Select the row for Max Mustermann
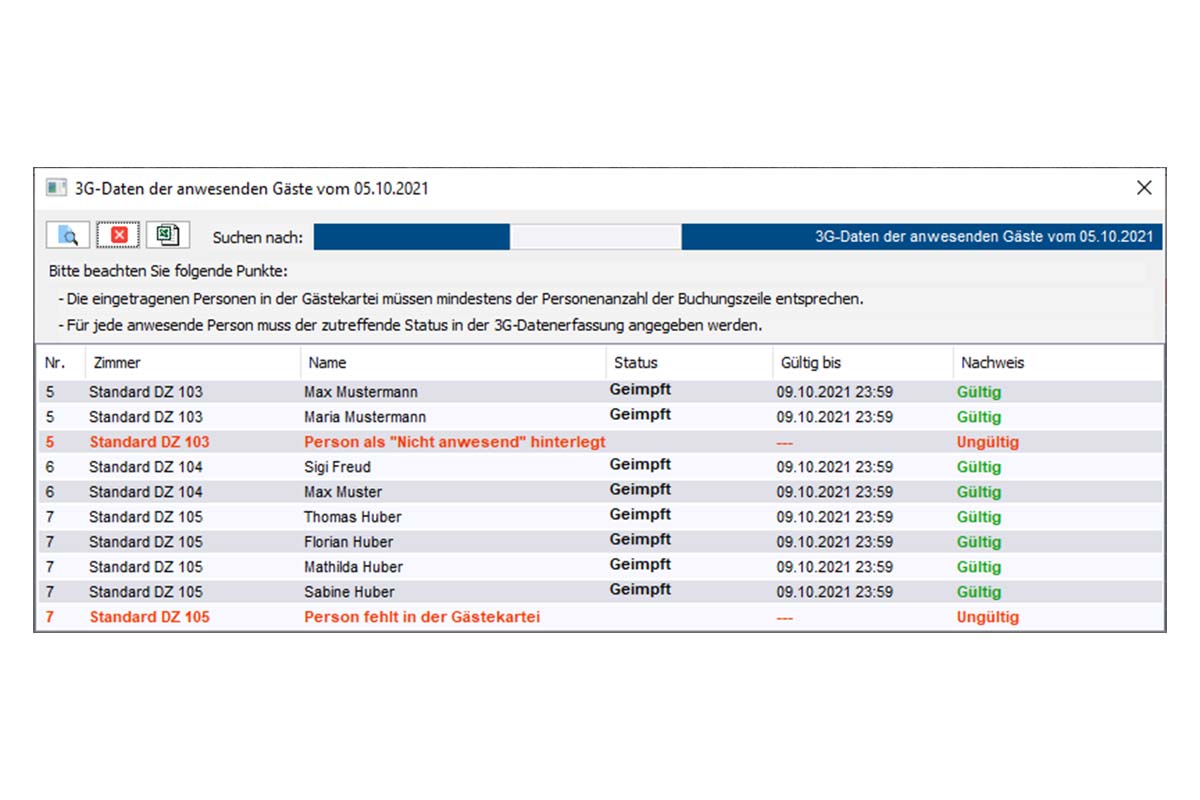1200x800 pixels. [x=361, y=392]
